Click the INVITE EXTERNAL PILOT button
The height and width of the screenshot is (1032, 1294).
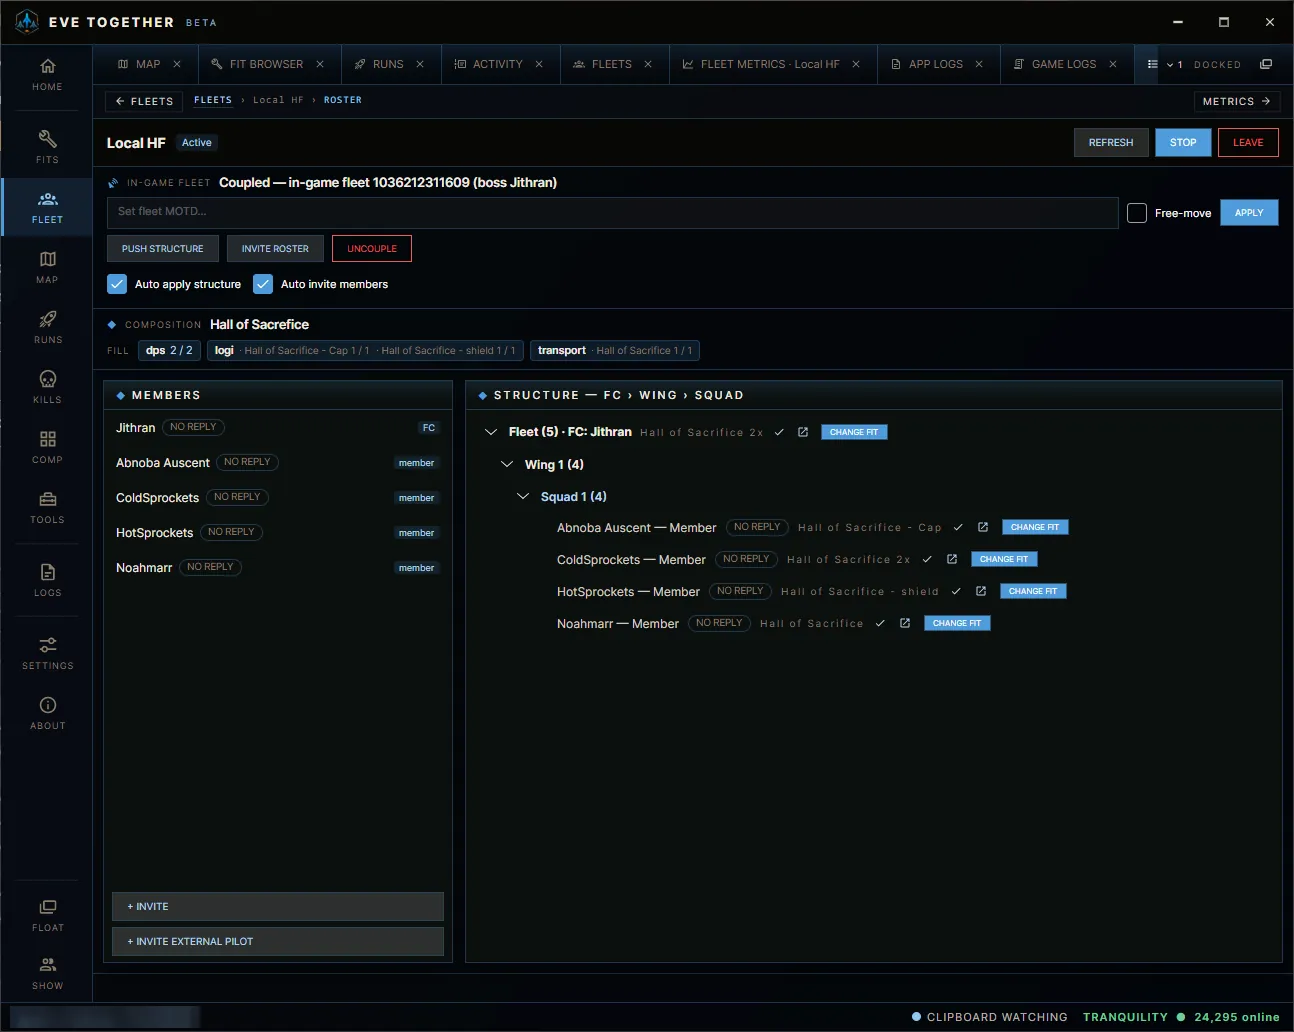[x=278, y=941]
